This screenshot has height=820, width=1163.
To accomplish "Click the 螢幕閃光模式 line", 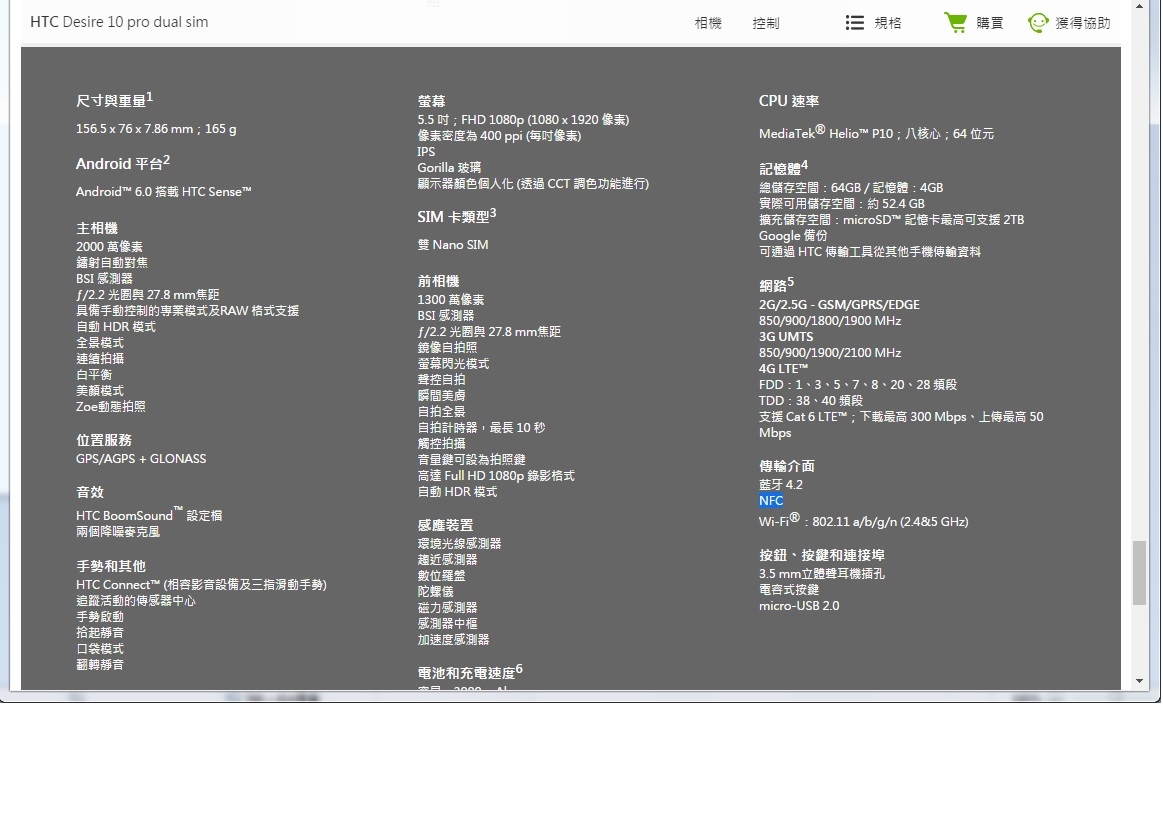I will point(453,363).
